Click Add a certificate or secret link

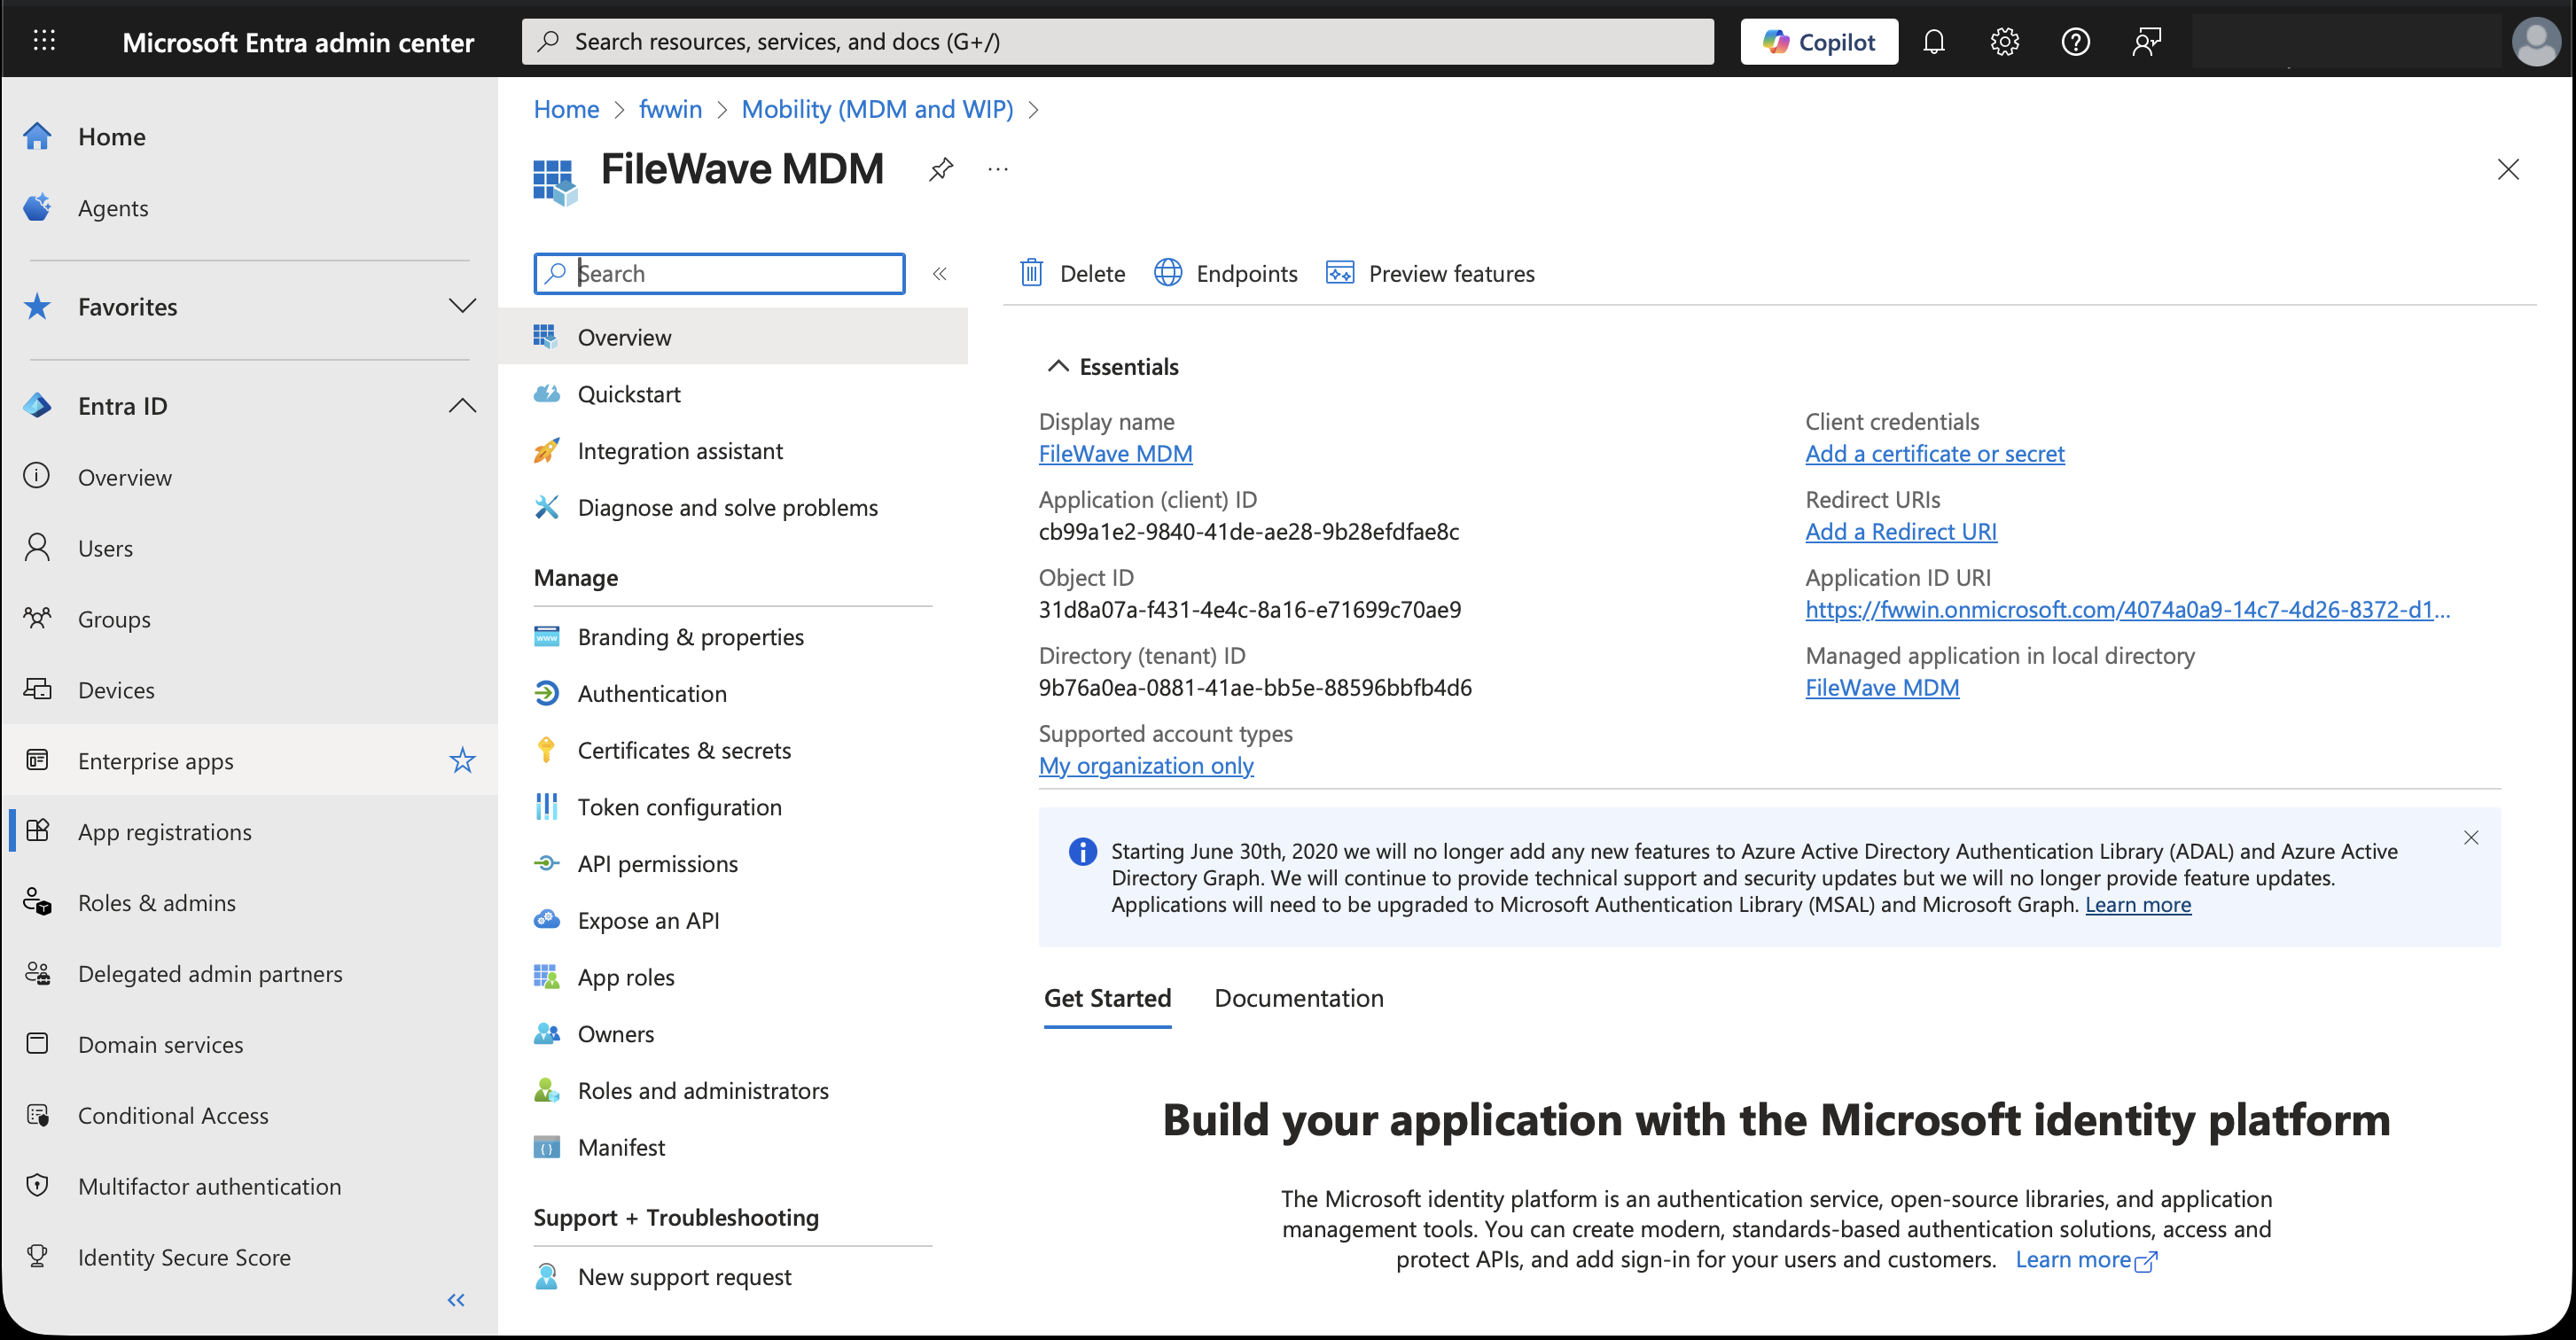click(x=1934, y=454)
